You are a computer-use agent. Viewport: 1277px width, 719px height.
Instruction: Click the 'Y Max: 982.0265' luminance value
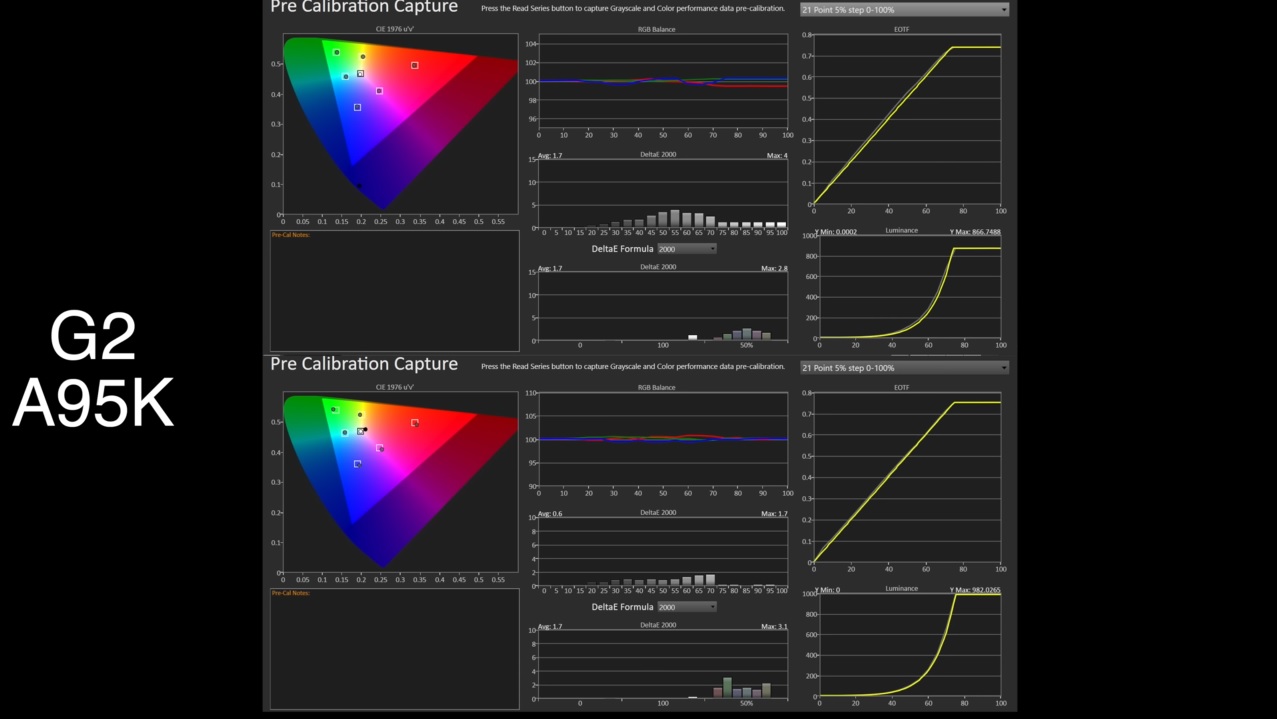point(975,590)
